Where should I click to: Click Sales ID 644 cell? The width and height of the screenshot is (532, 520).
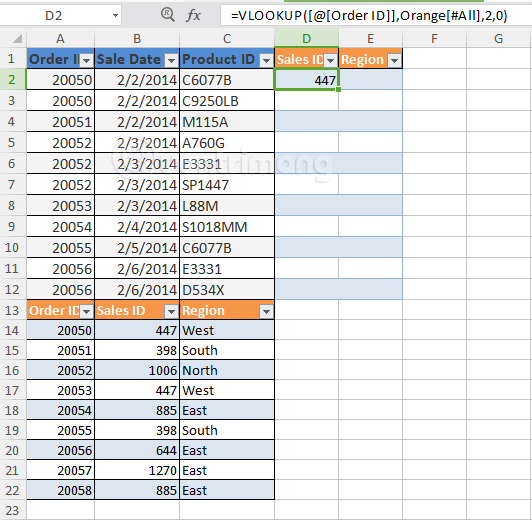click(137, 450)
